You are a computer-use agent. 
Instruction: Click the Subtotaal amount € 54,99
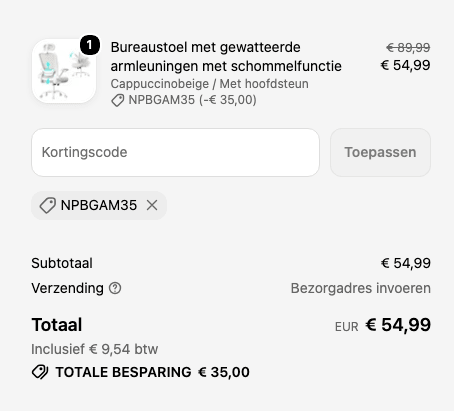[406, 263]
